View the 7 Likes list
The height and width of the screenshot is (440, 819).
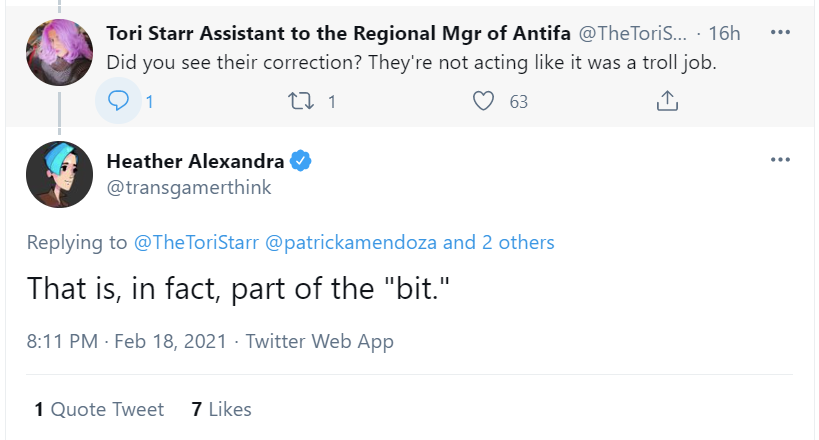coord(221,409)
